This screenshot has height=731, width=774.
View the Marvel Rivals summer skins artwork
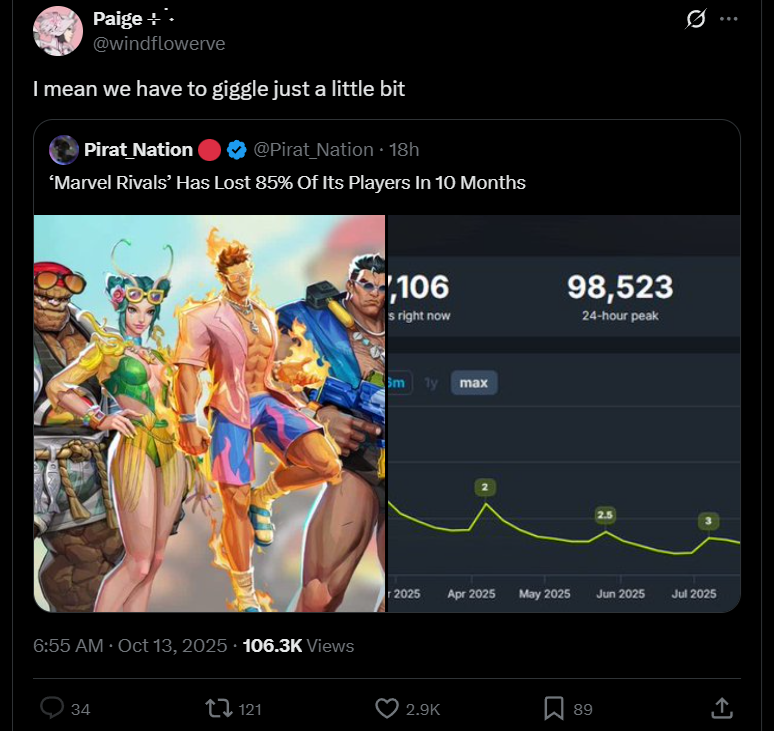coord(209,414)
